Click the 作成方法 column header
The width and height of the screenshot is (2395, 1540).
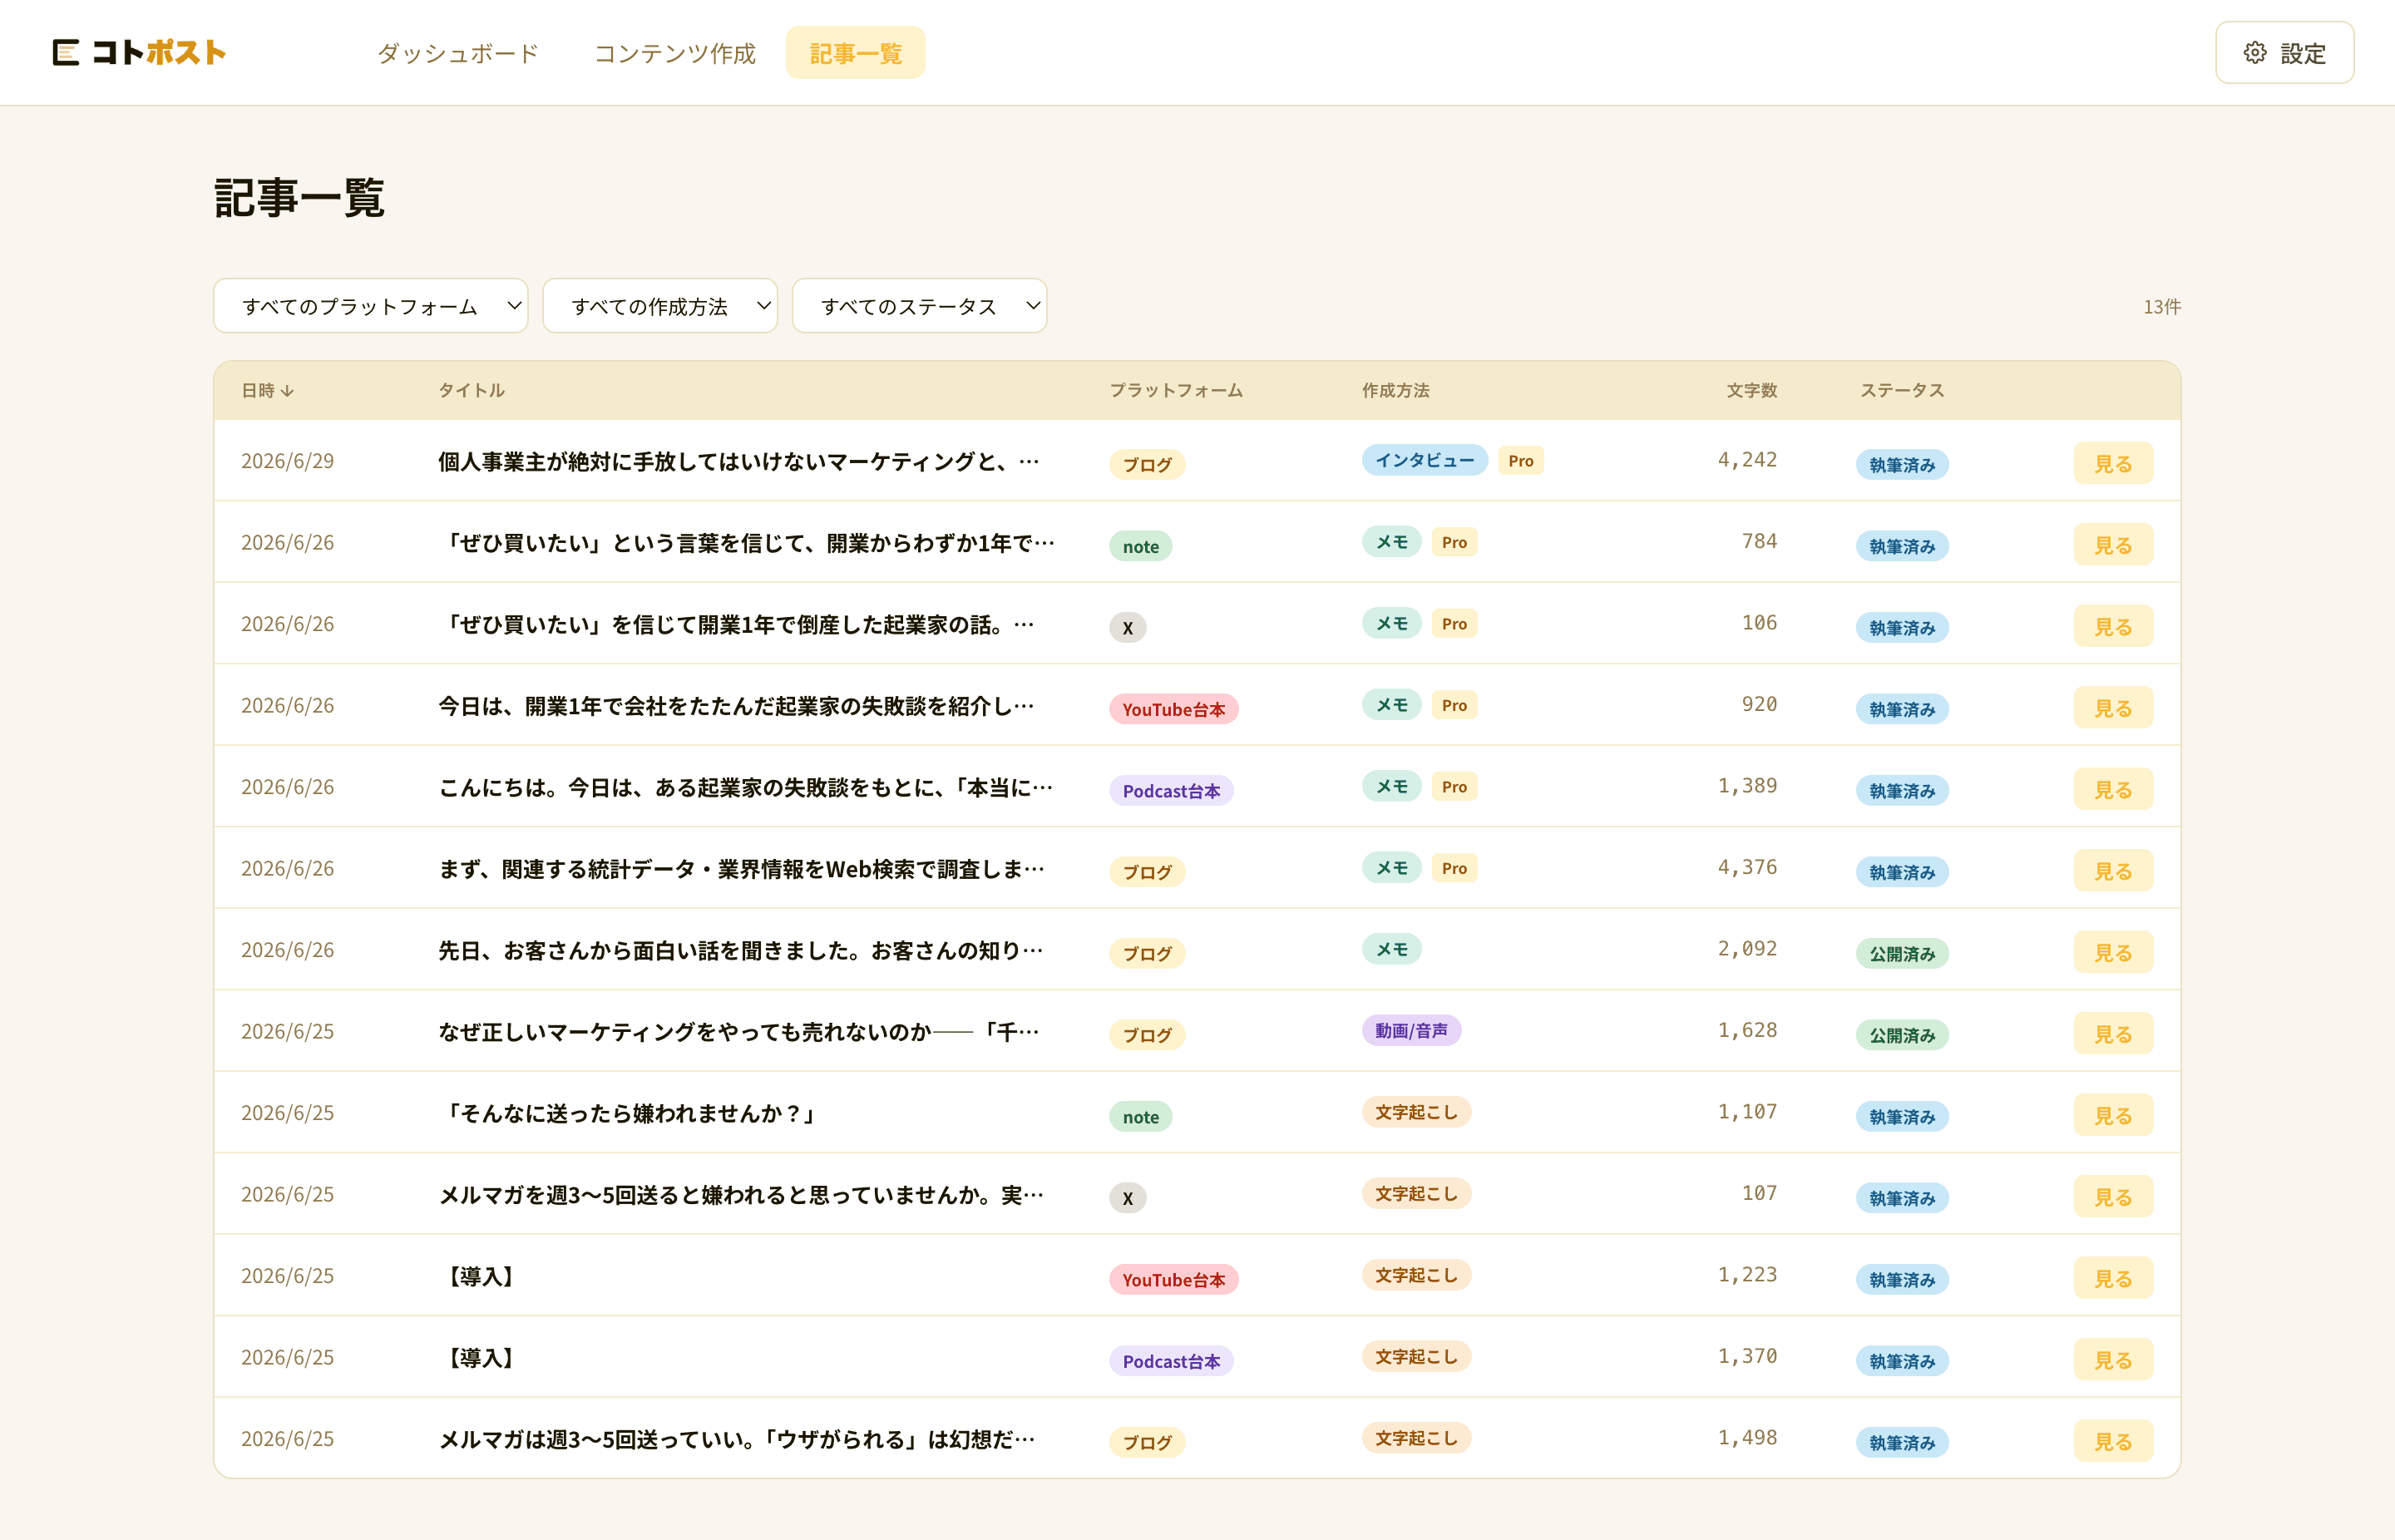tap(1396, 390)
